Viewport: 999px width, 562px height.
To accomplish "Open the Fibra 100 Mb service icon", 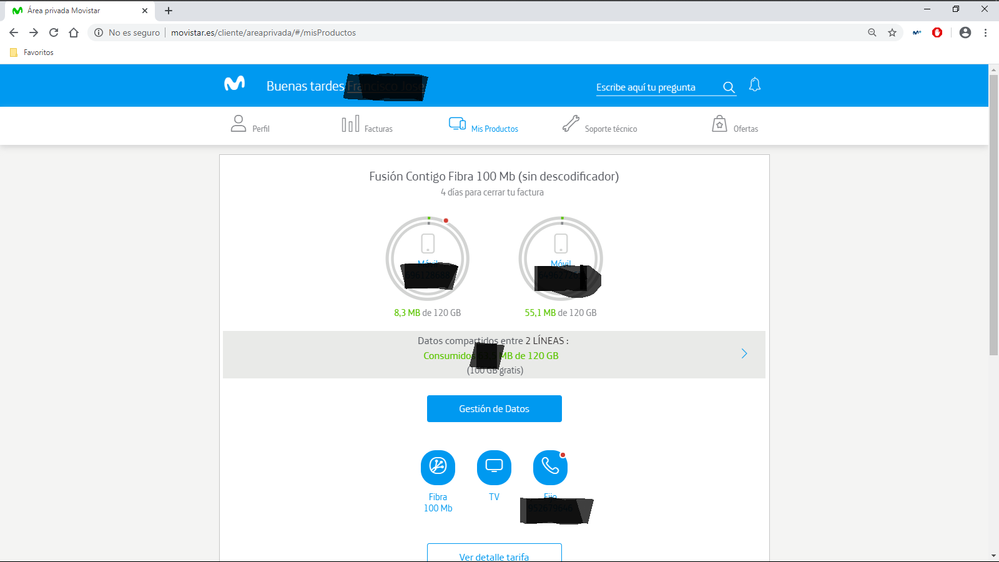I will coord(438,468).
